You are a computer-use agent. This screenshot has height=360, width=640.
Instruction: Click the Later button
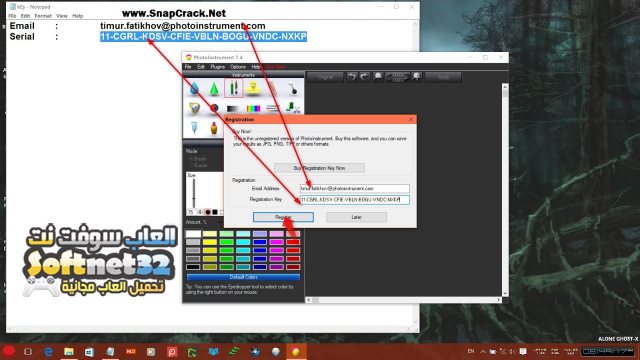point(356,217)
